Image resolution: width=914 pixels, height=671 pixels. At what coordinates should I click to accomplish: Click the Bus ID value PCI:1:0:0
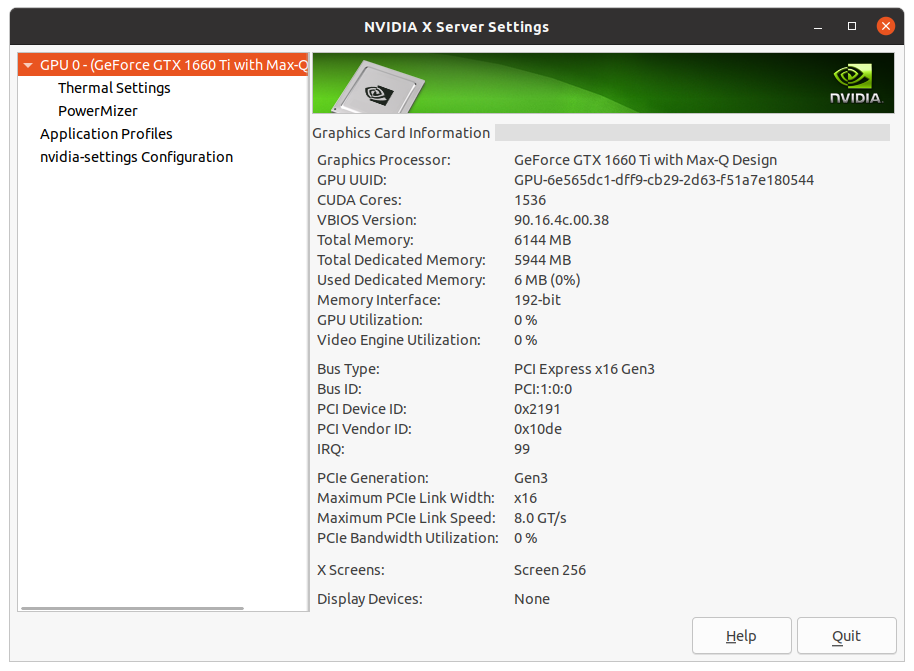point(543,389)
